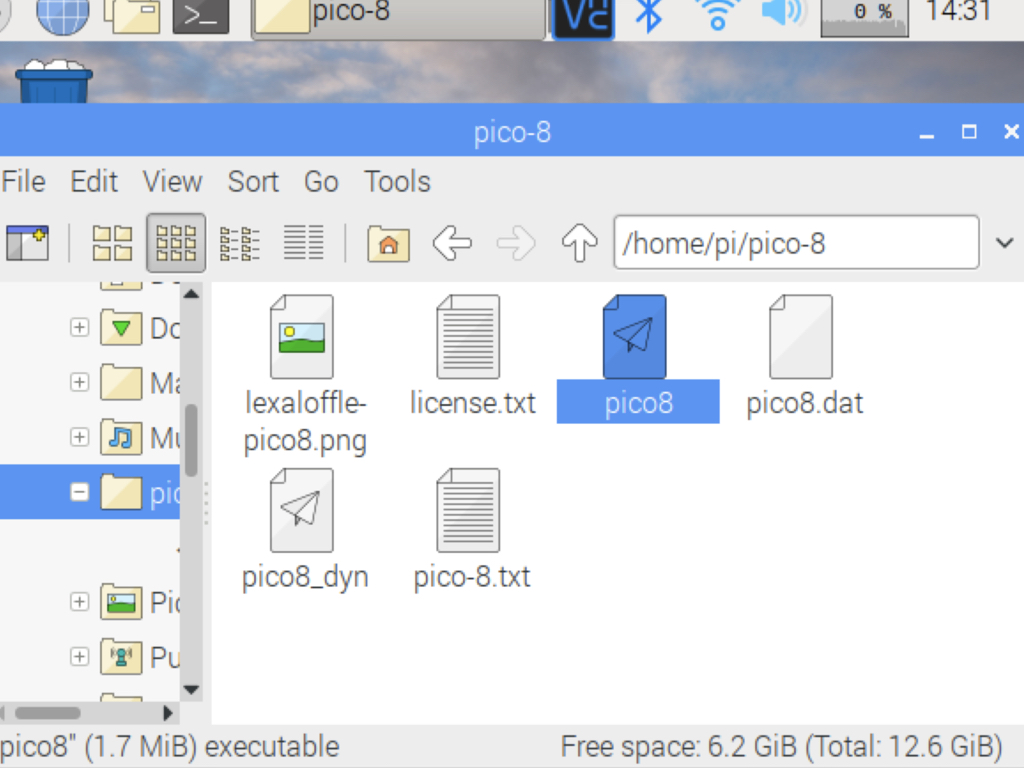Select the plain 'Ma' folder icon in sidebar

click(x=121, y=381)
